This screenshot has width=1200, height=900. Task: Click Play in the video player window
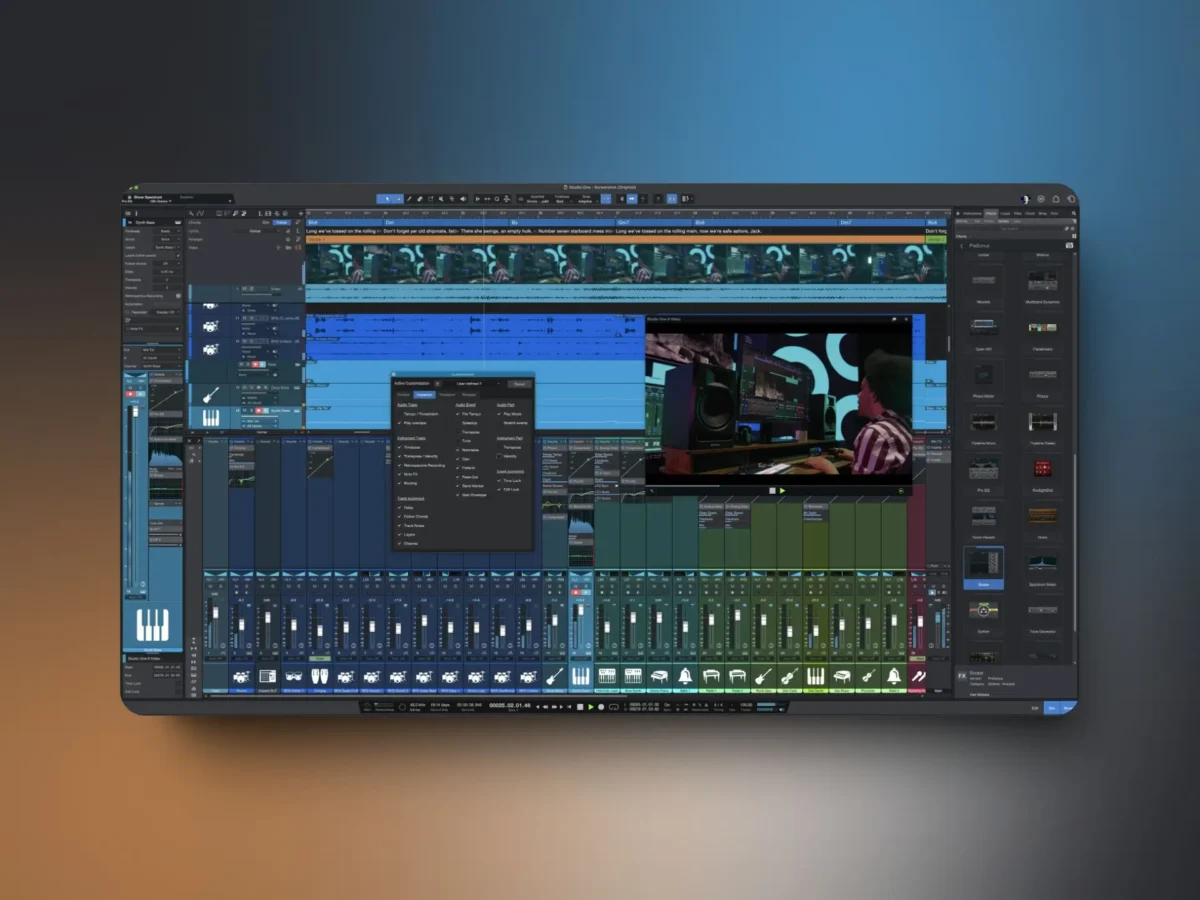[x=782, y=490]
